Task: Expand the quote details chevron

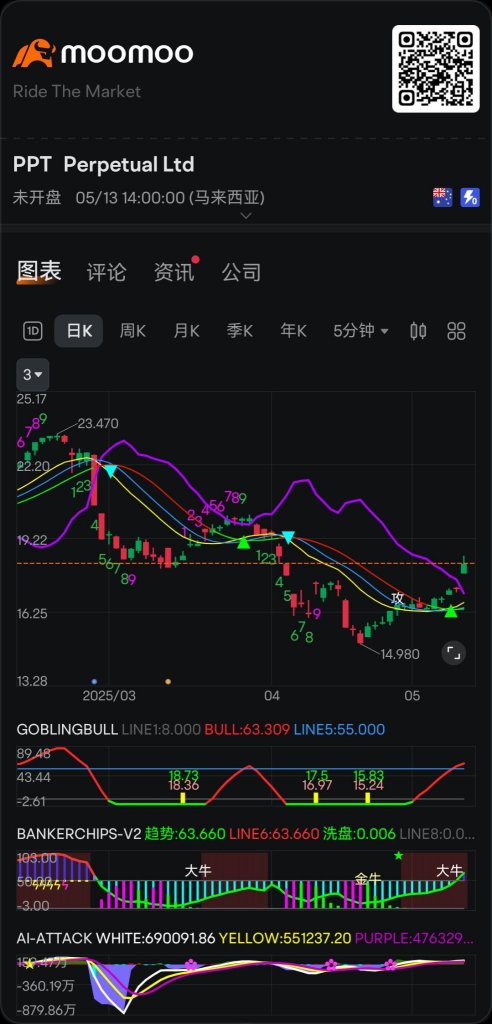Action: coord(246,216)
